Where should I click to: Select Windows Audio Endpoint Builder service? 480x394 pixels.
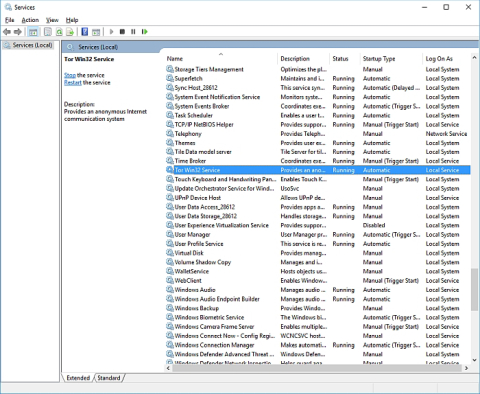pyautogui.click(x=318, y=299)
